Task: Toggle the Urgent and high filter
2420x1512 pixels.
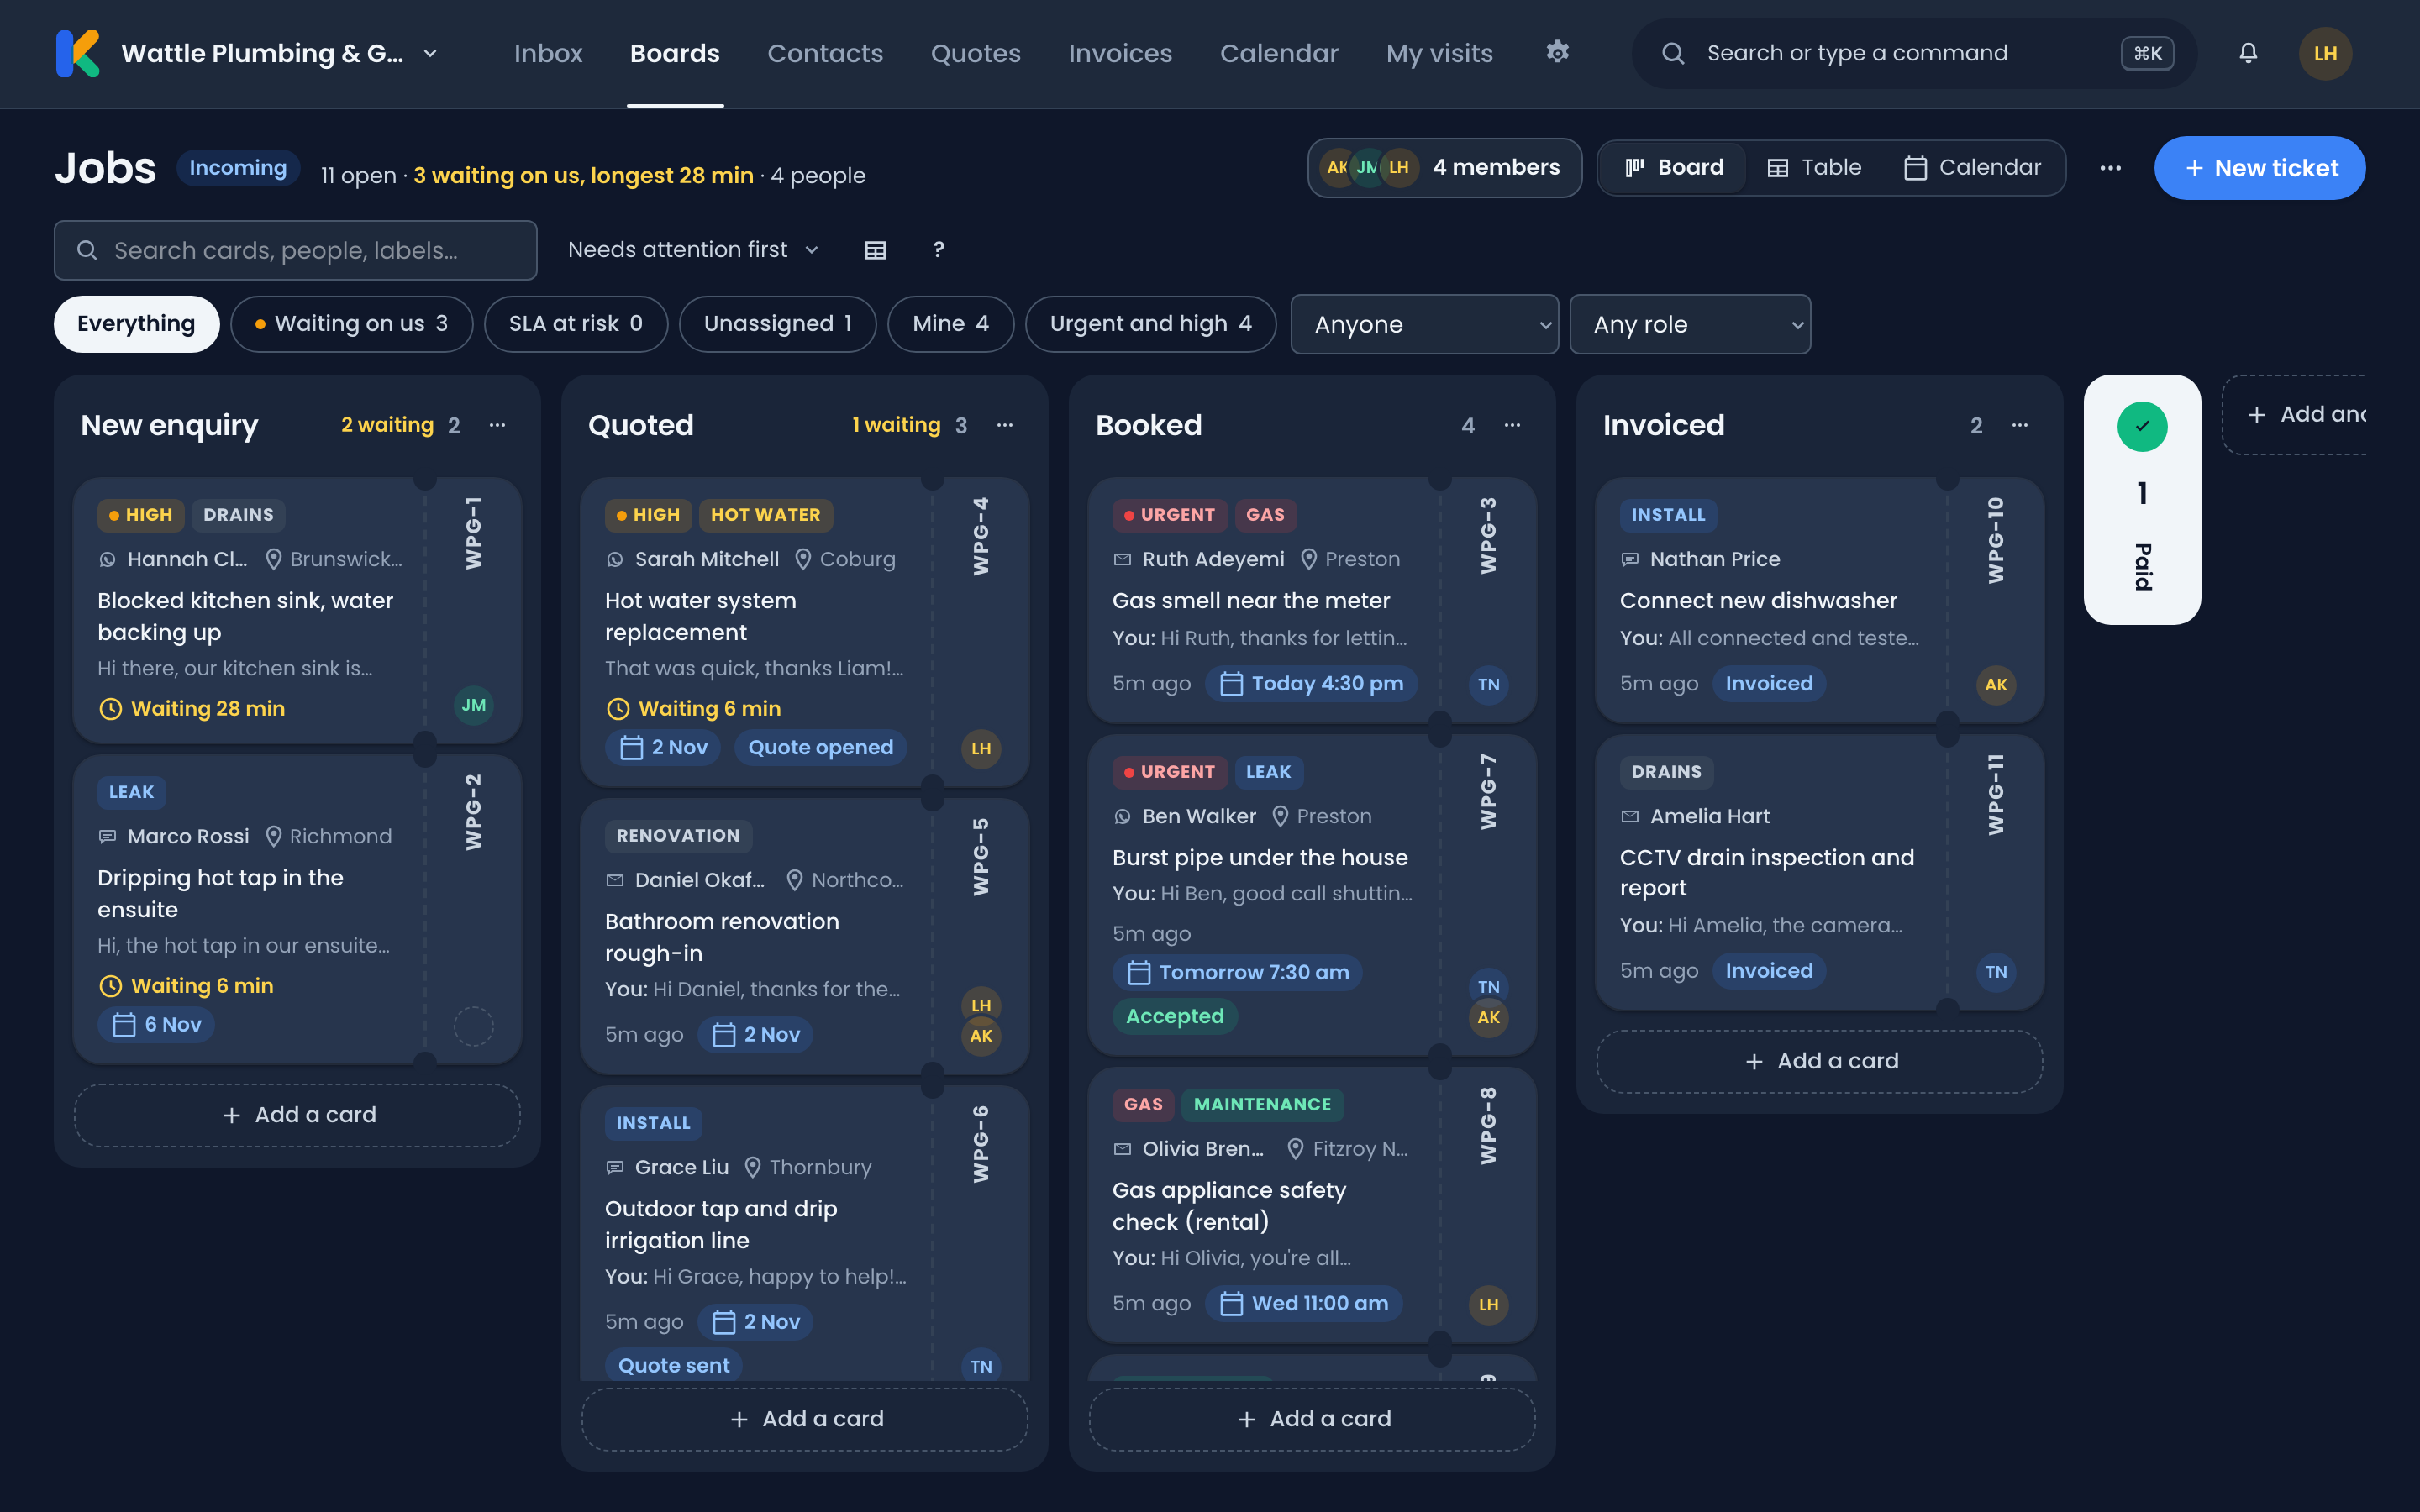Action: [1150, 324]
